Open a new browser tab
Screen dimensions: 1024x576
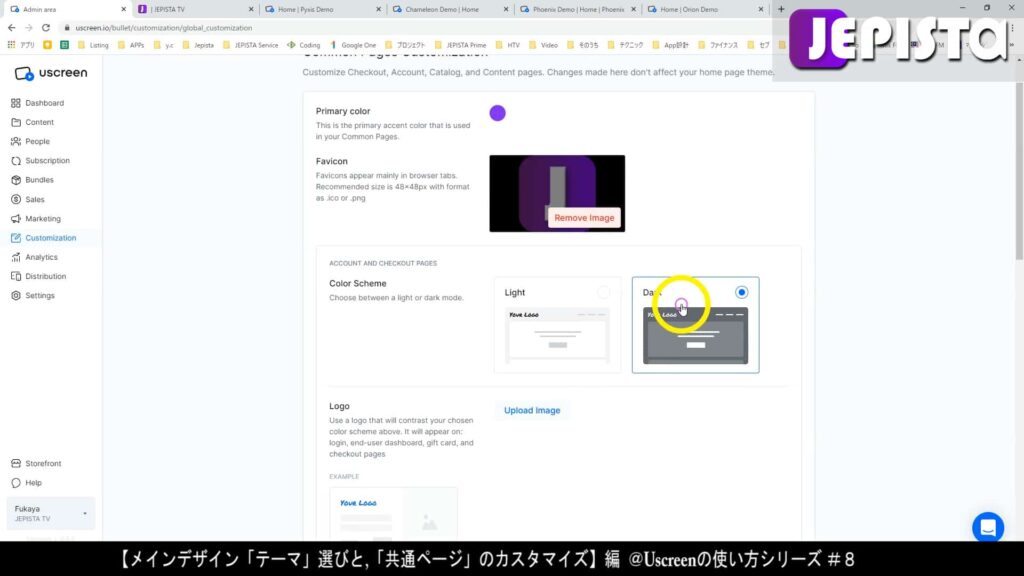pos(781,9)
